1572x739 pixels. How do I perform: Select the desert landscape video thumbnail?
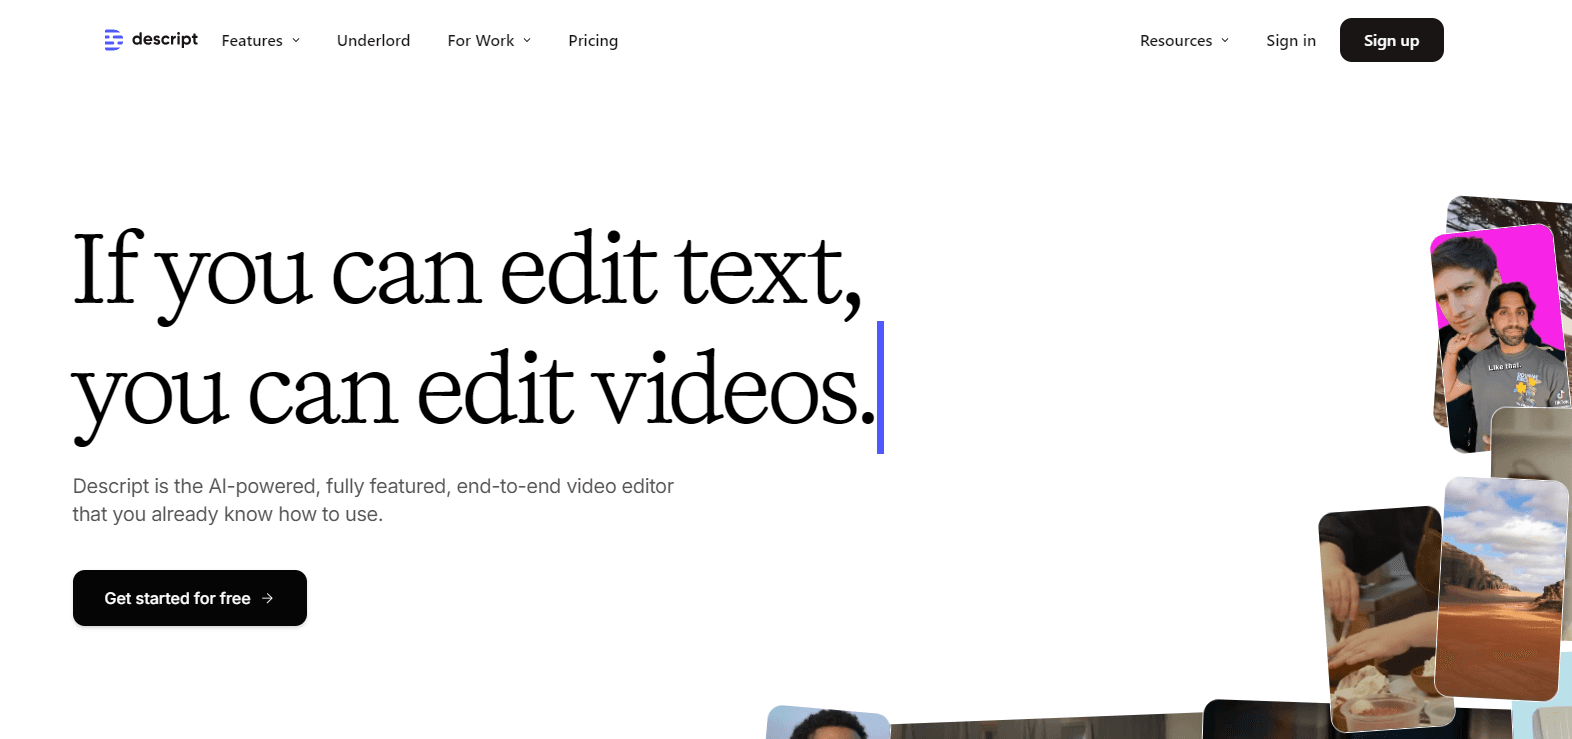(1502, 588)
